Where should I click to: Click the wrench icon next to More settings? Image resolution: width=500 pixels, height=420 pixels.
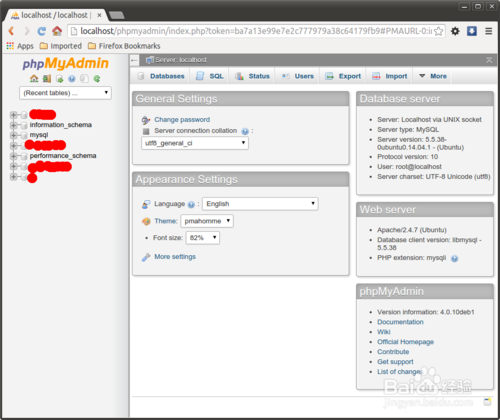coord(146,257)
